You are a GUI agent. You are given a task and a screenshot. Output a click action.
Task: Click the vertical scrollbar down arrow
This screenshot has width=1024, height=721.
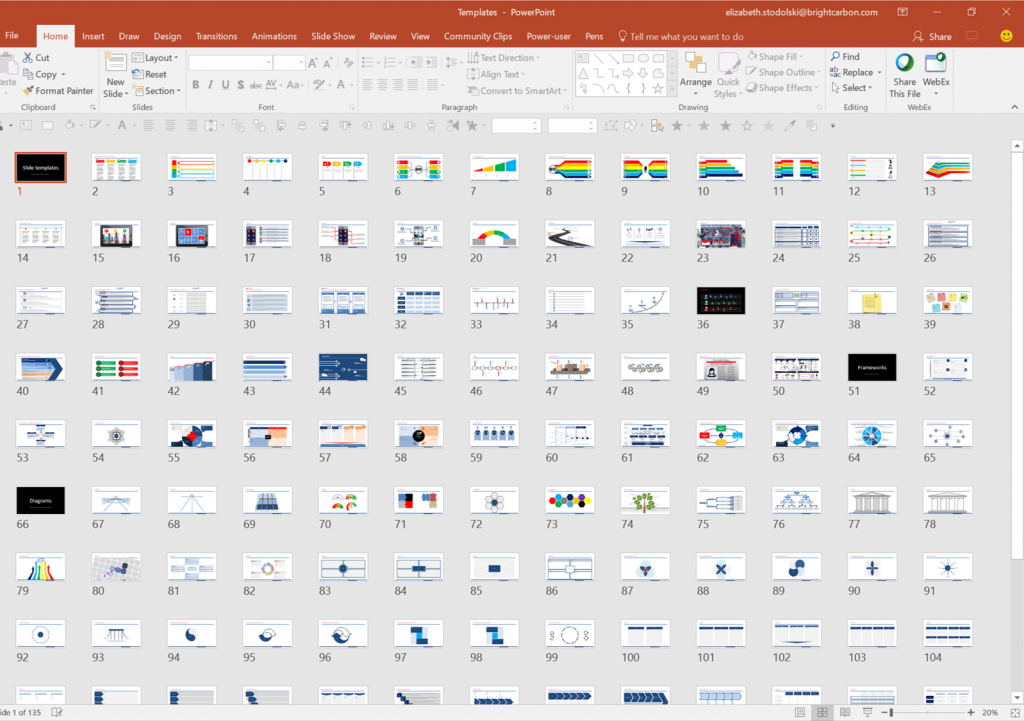[x=1017, y=697]
